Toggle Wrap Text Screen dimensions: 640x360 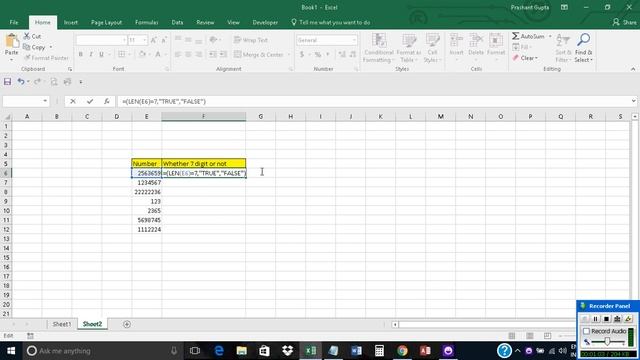pos(251,40)
